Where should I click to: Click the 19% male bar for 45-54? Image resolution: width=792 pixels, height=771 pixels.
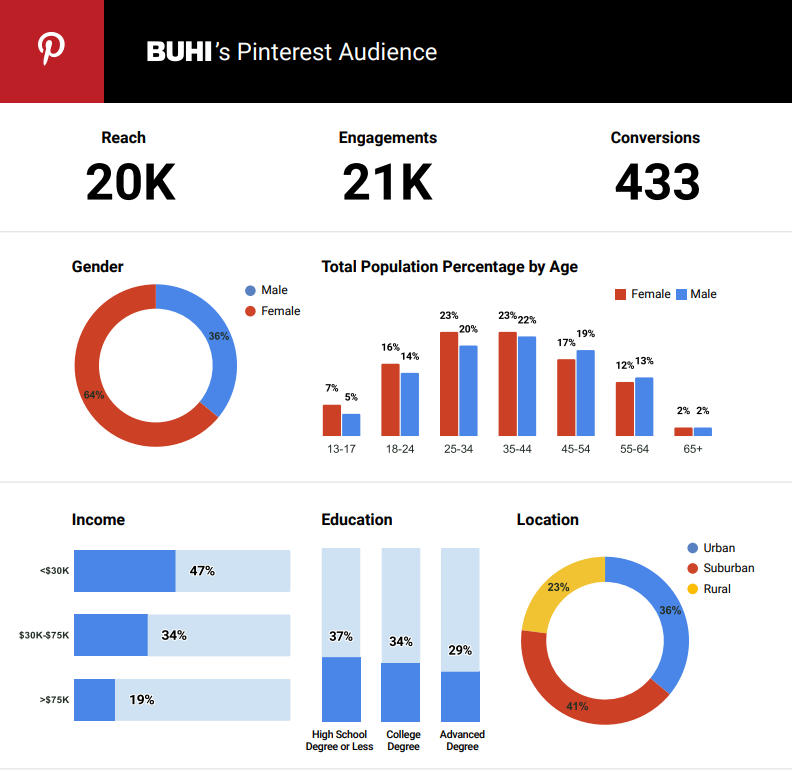click(585, 393)
